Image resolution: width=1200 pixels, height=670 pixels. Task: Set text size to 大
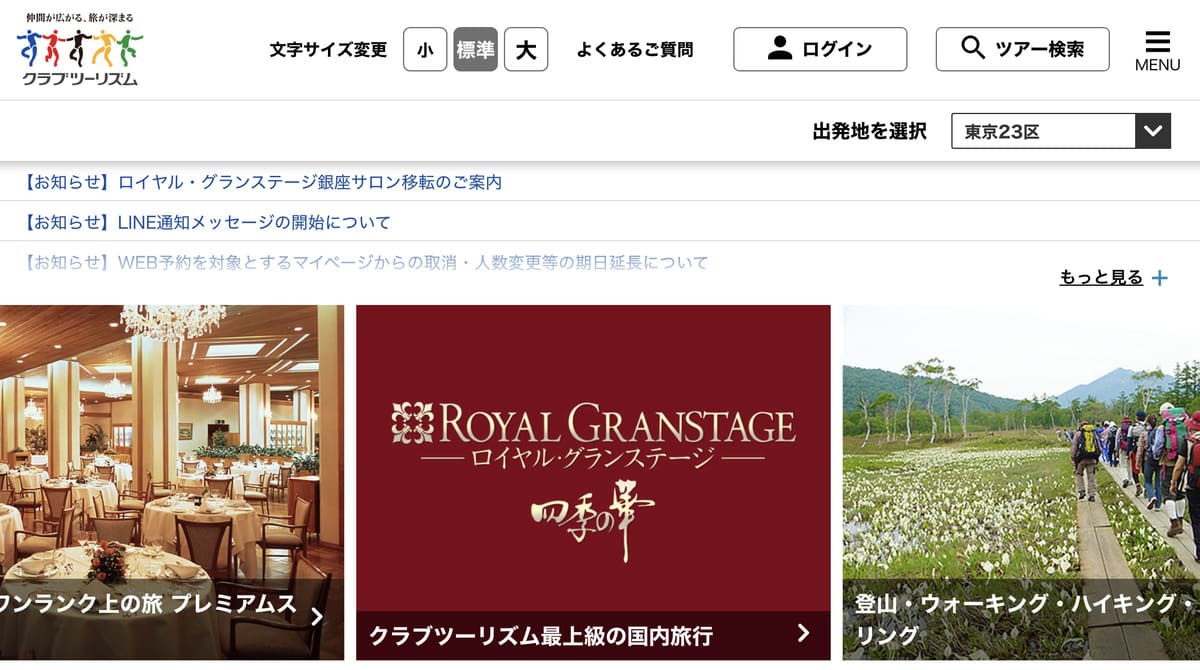(x=526, y=49)
